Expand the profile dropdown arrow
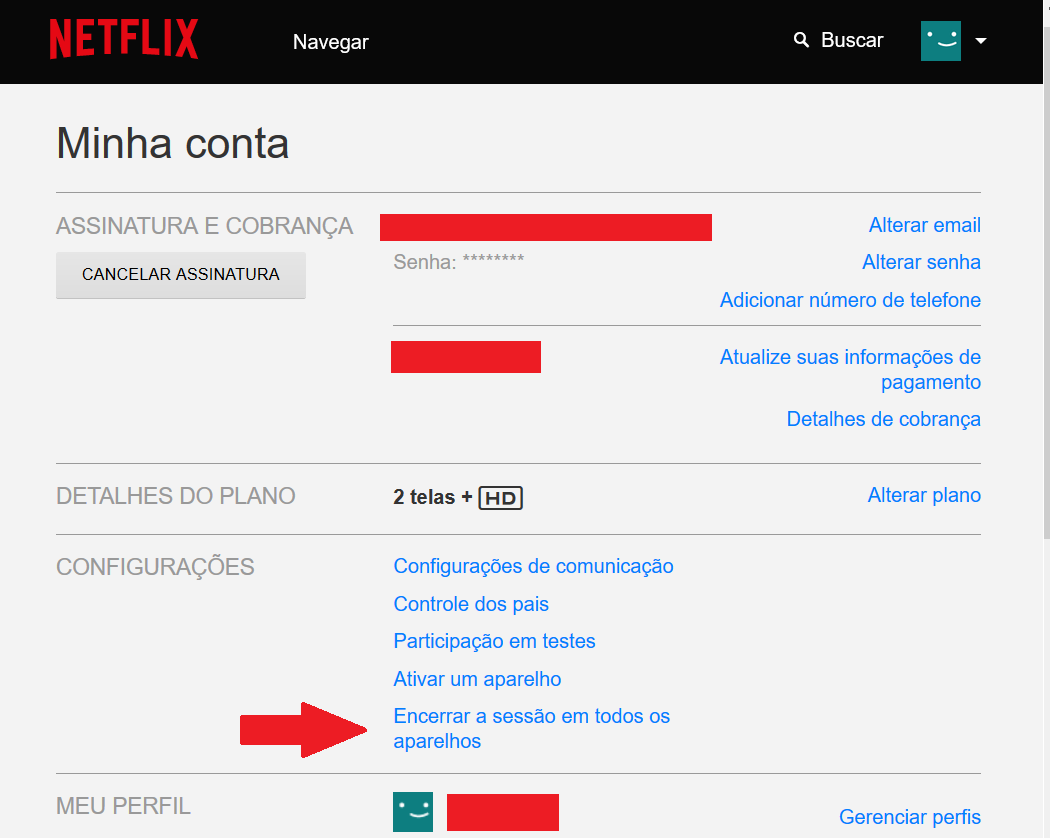 coord(981,41)
